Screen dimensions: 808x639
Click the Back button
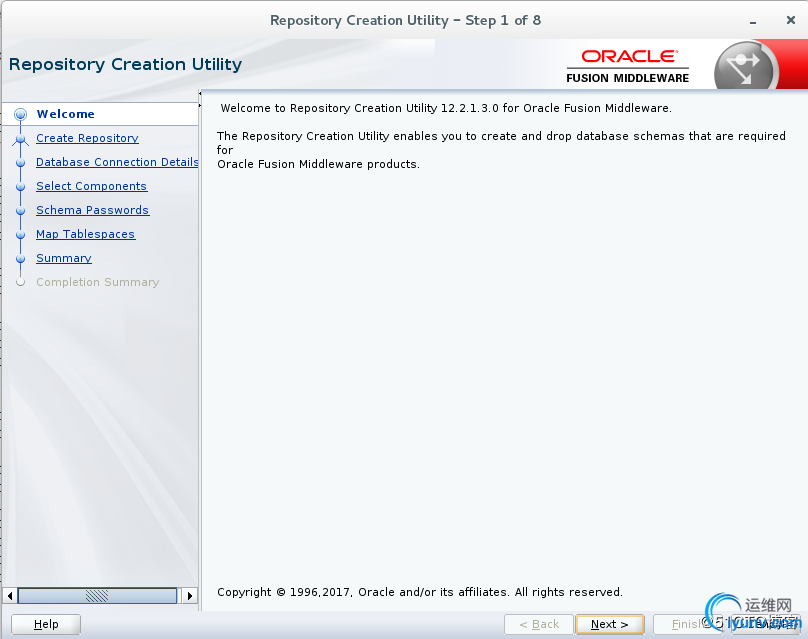click(538, 624)
